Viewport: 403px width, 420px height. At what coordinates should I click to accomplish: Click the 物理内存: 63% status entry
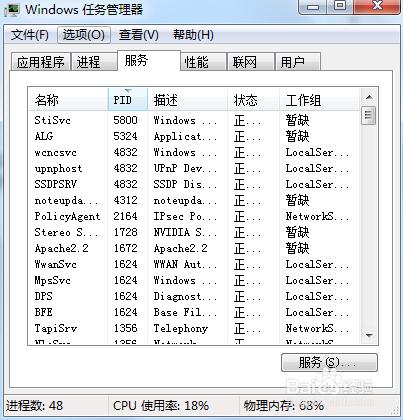pos(284,406)
